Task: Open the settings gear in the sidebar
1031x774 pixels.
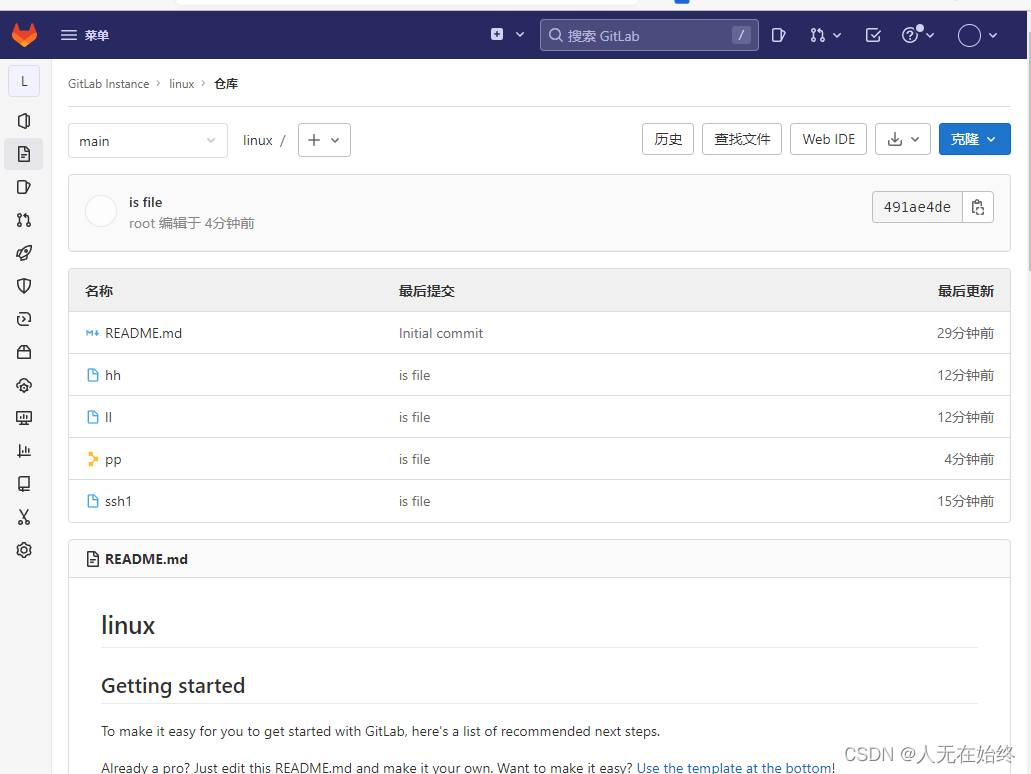Action: [24, 550]
